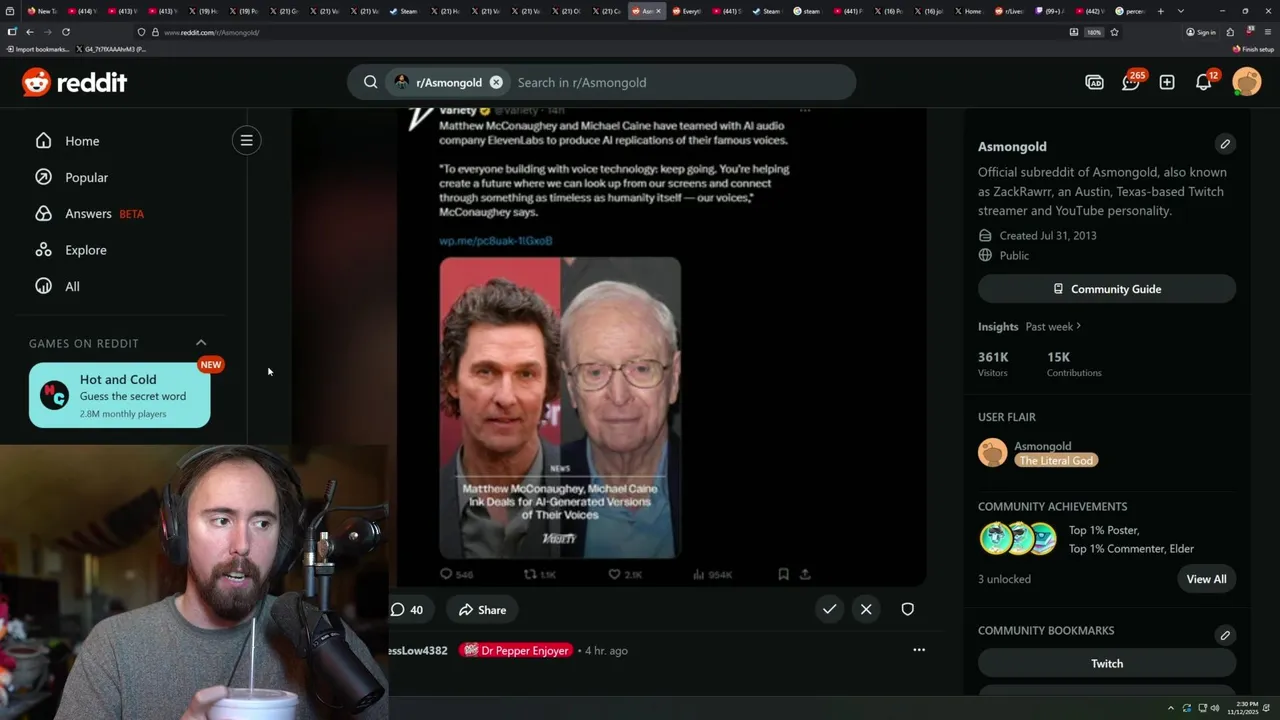Viewport: 1280px width, 720px height.
Task: Click the tweet share upload icon
Action: (x=805, y=574)
